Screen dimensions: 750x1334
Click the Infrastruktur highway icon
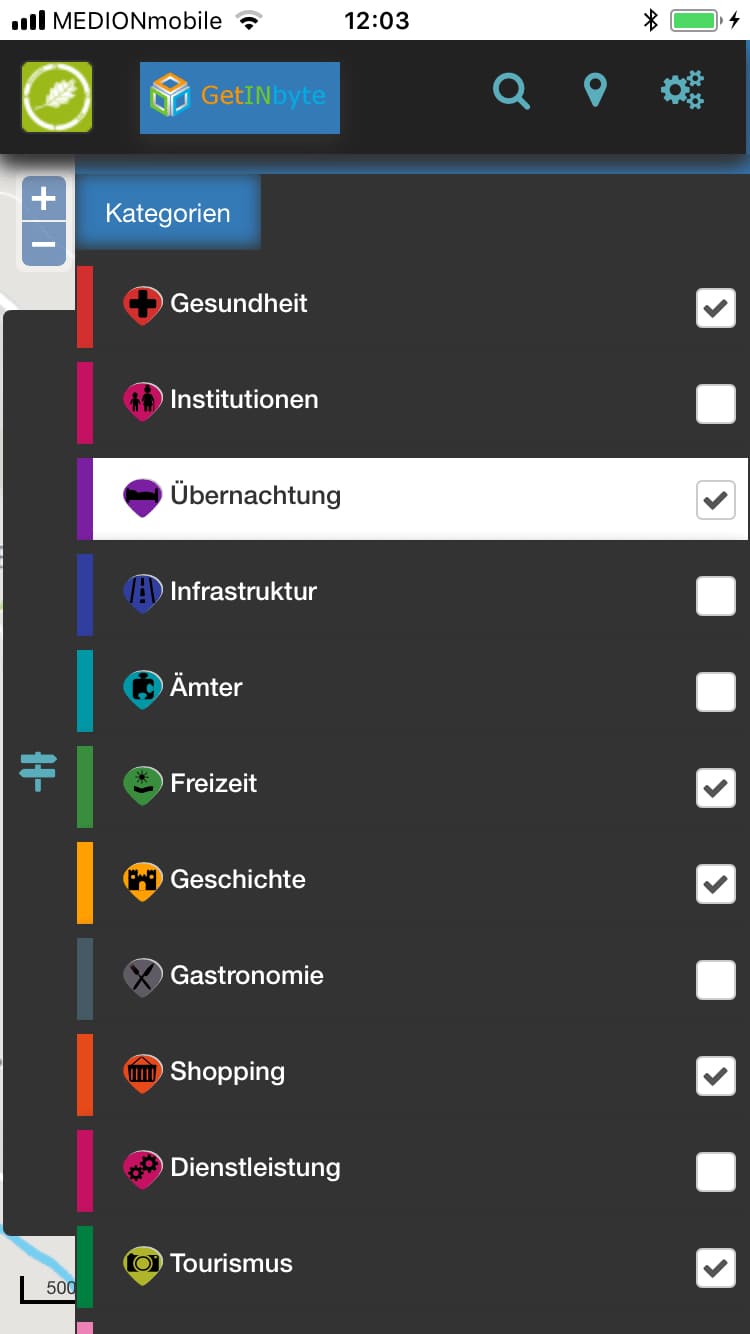pos(142,592)
